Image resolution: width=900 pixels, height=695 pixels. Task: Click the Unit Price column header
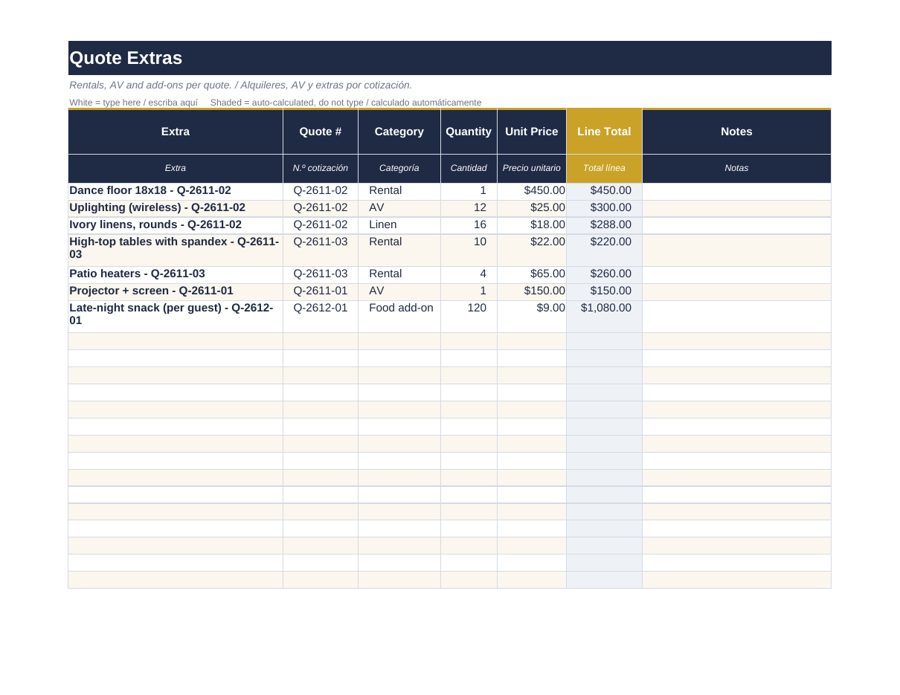pos(532,131)
